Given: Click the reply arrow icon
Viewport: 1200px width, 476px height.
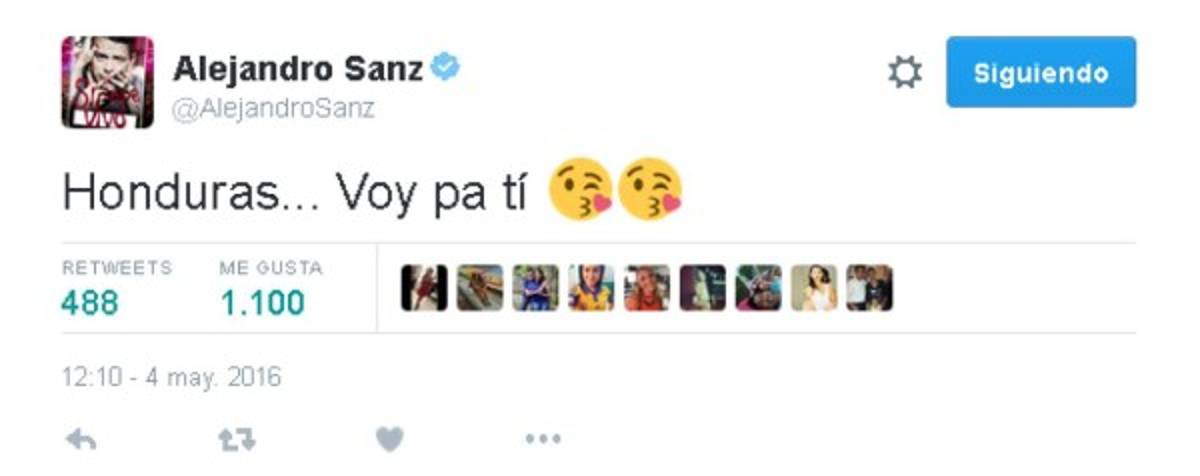Looking at the screenshot, I should pyautogui.click(x=80, y=439).
